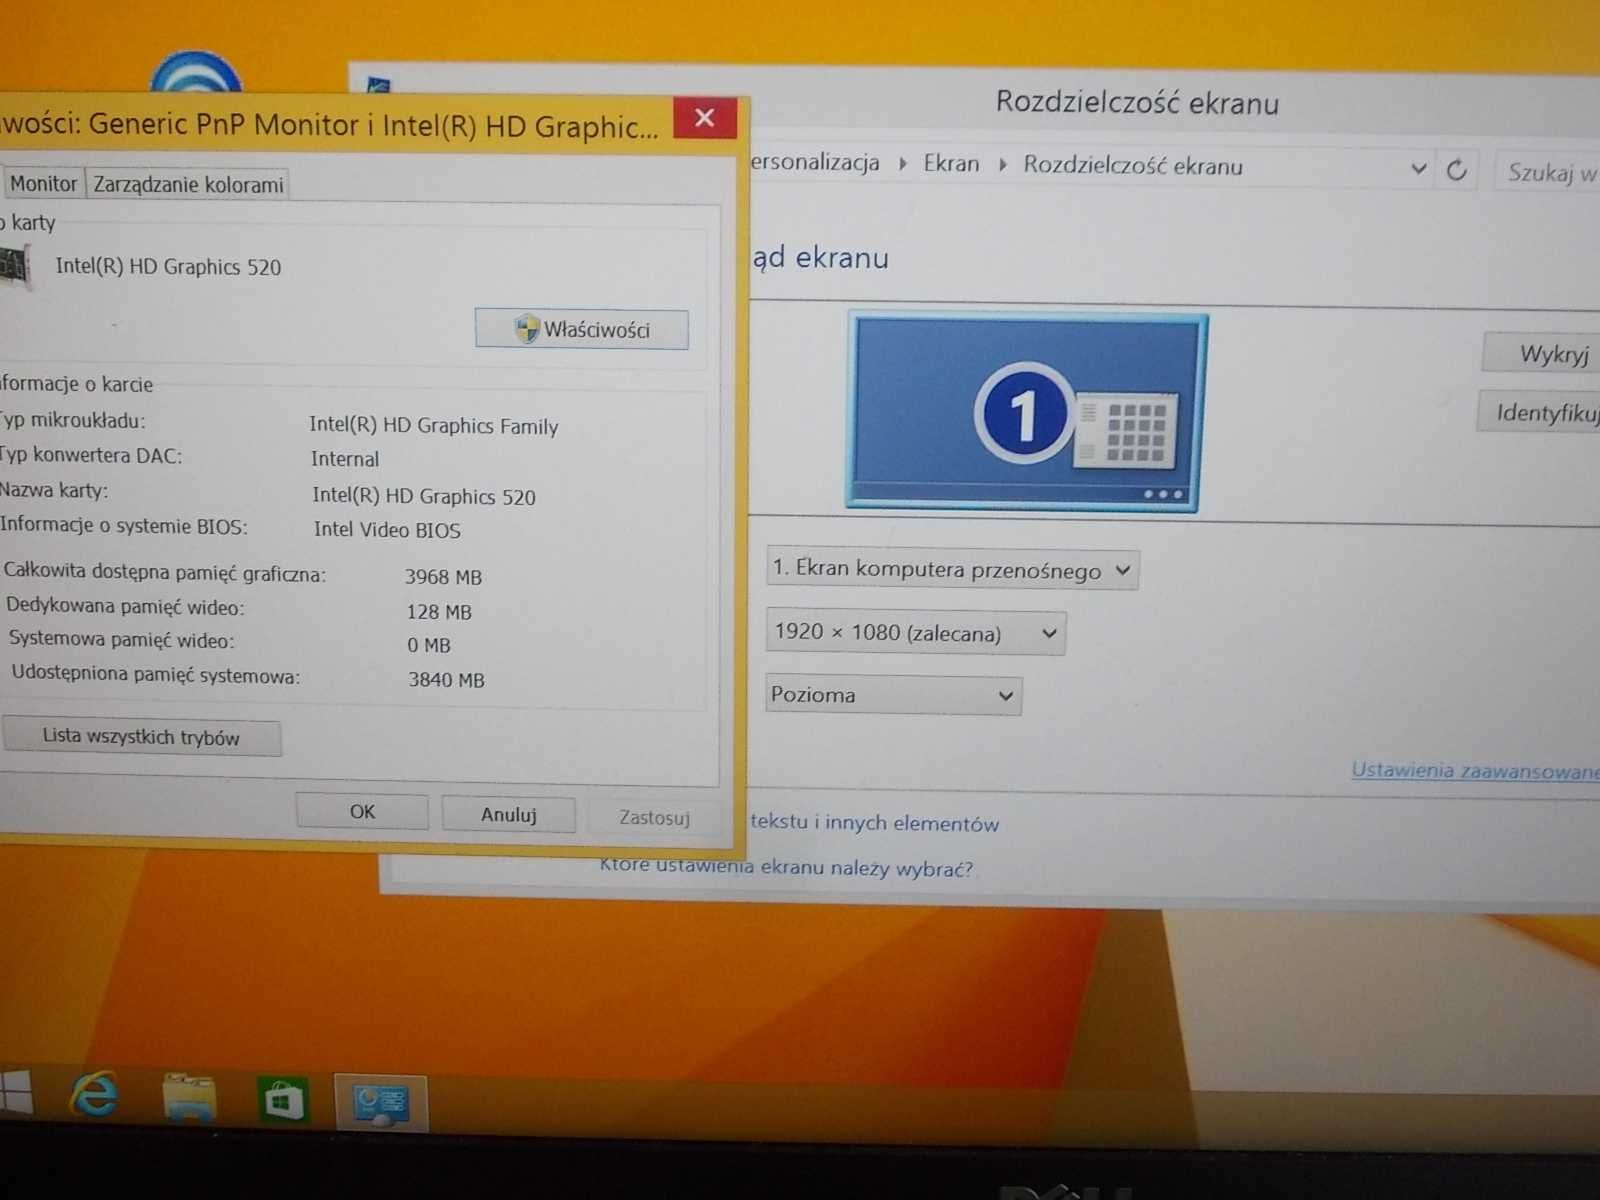
Task: Select Personalizacja breadcrumb segment
Action: click(815, 163)
